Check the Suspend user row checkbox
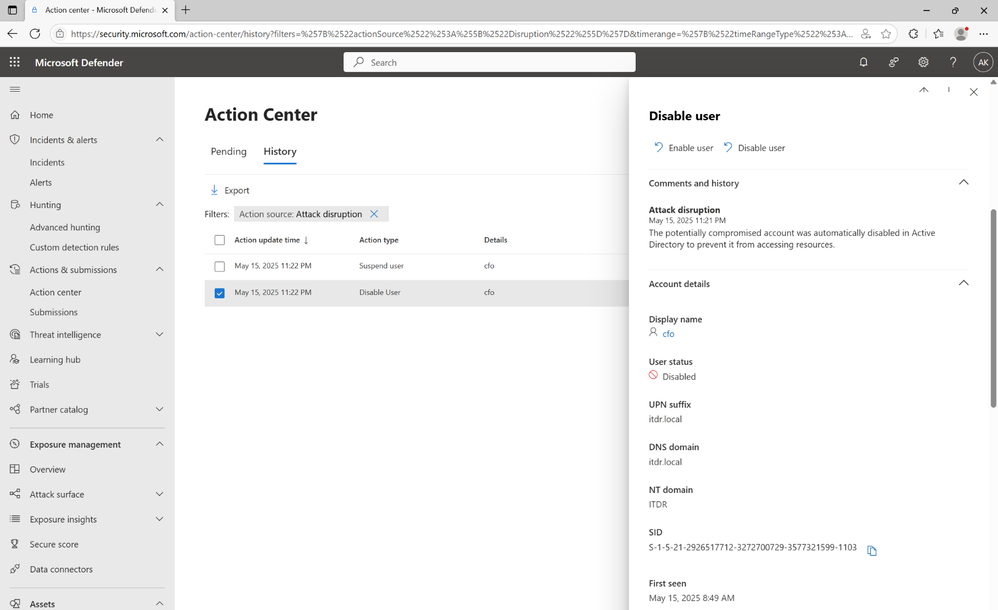 [220, 266]
